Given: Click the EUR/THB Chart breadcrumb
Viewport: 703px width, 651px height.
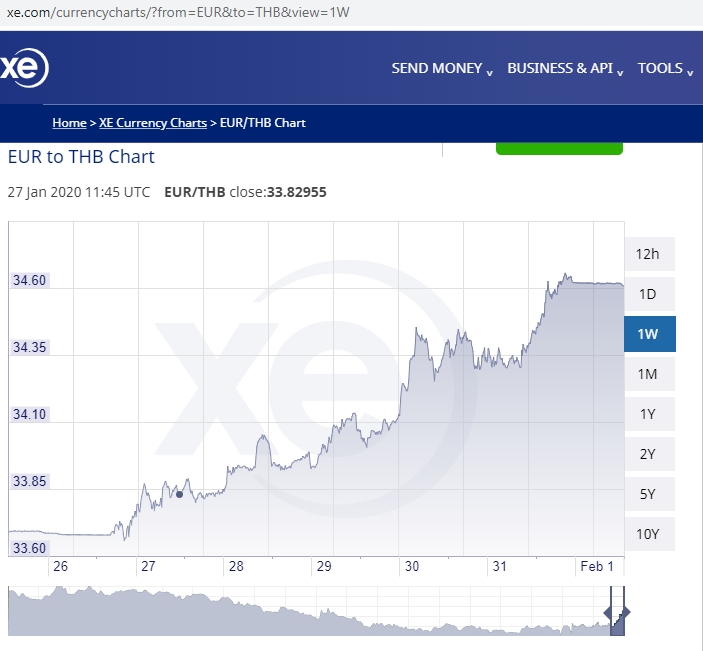Looking at the screenshot, I should tap(260, 123).
